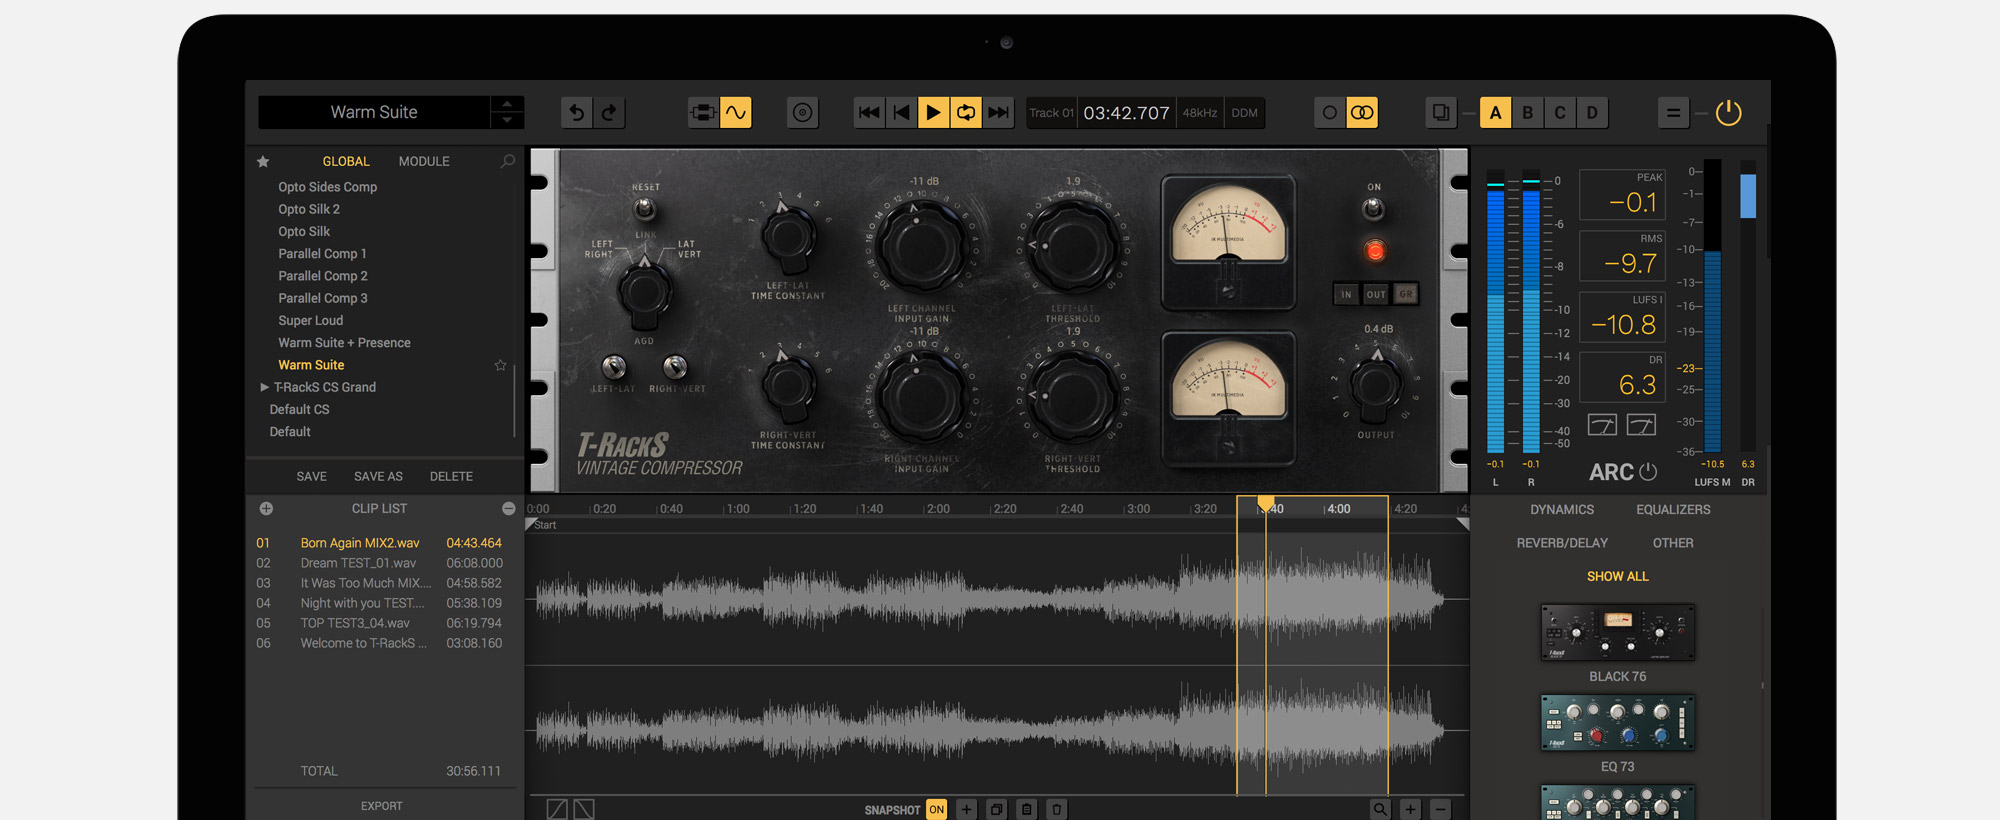Toggle loop playback
Image resolution: width=2000 pixels, height=820 pixels.
pos(966,113)
